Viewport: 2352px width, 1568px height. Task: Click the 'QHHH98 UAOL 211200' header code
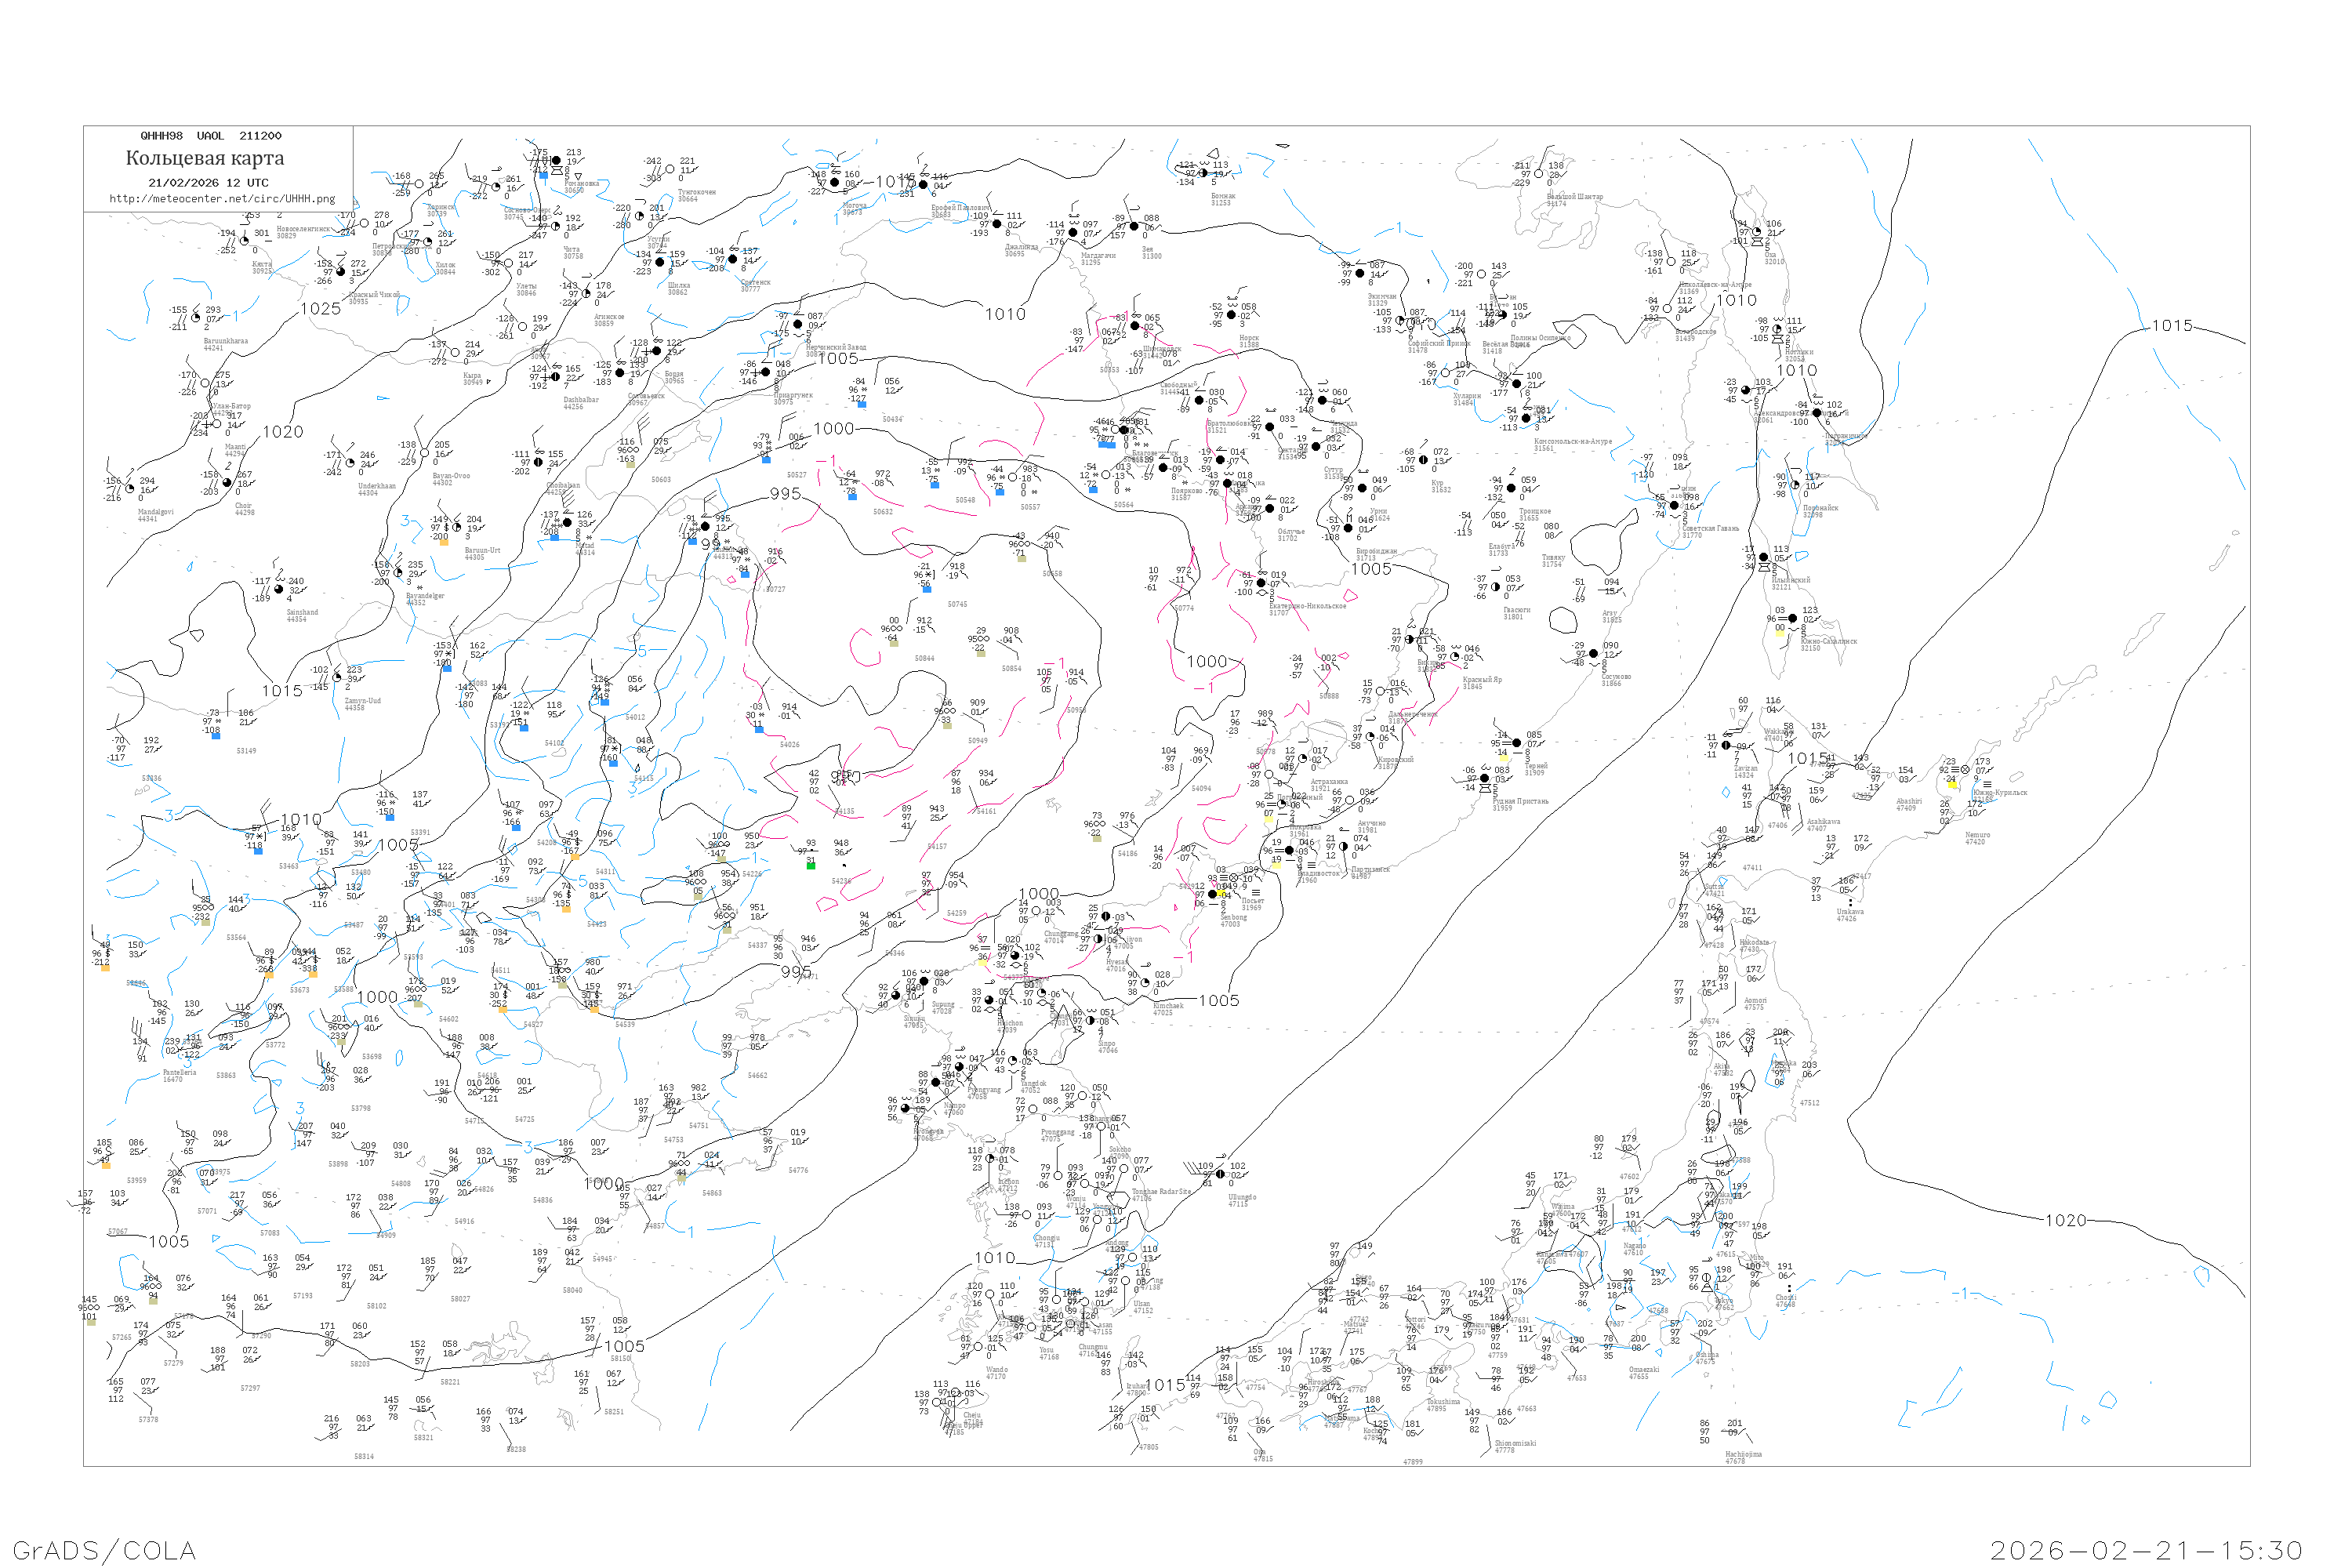210,136
